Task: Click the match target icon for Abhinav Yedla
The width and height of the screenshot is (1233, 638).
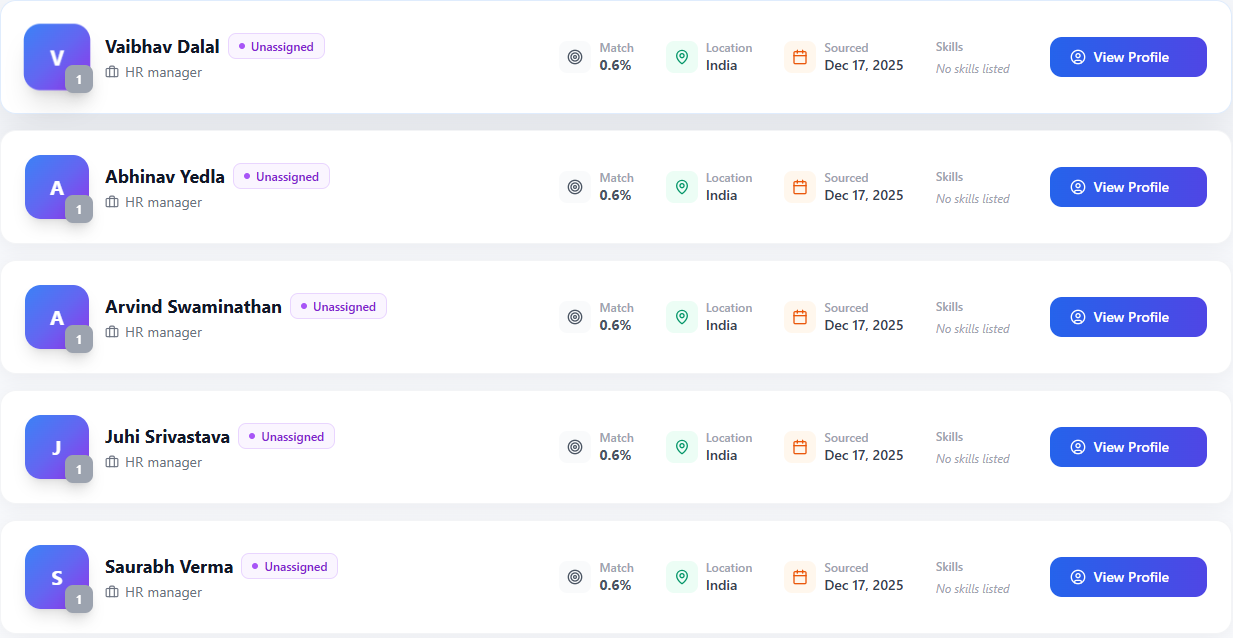Action: coord(575,187)
